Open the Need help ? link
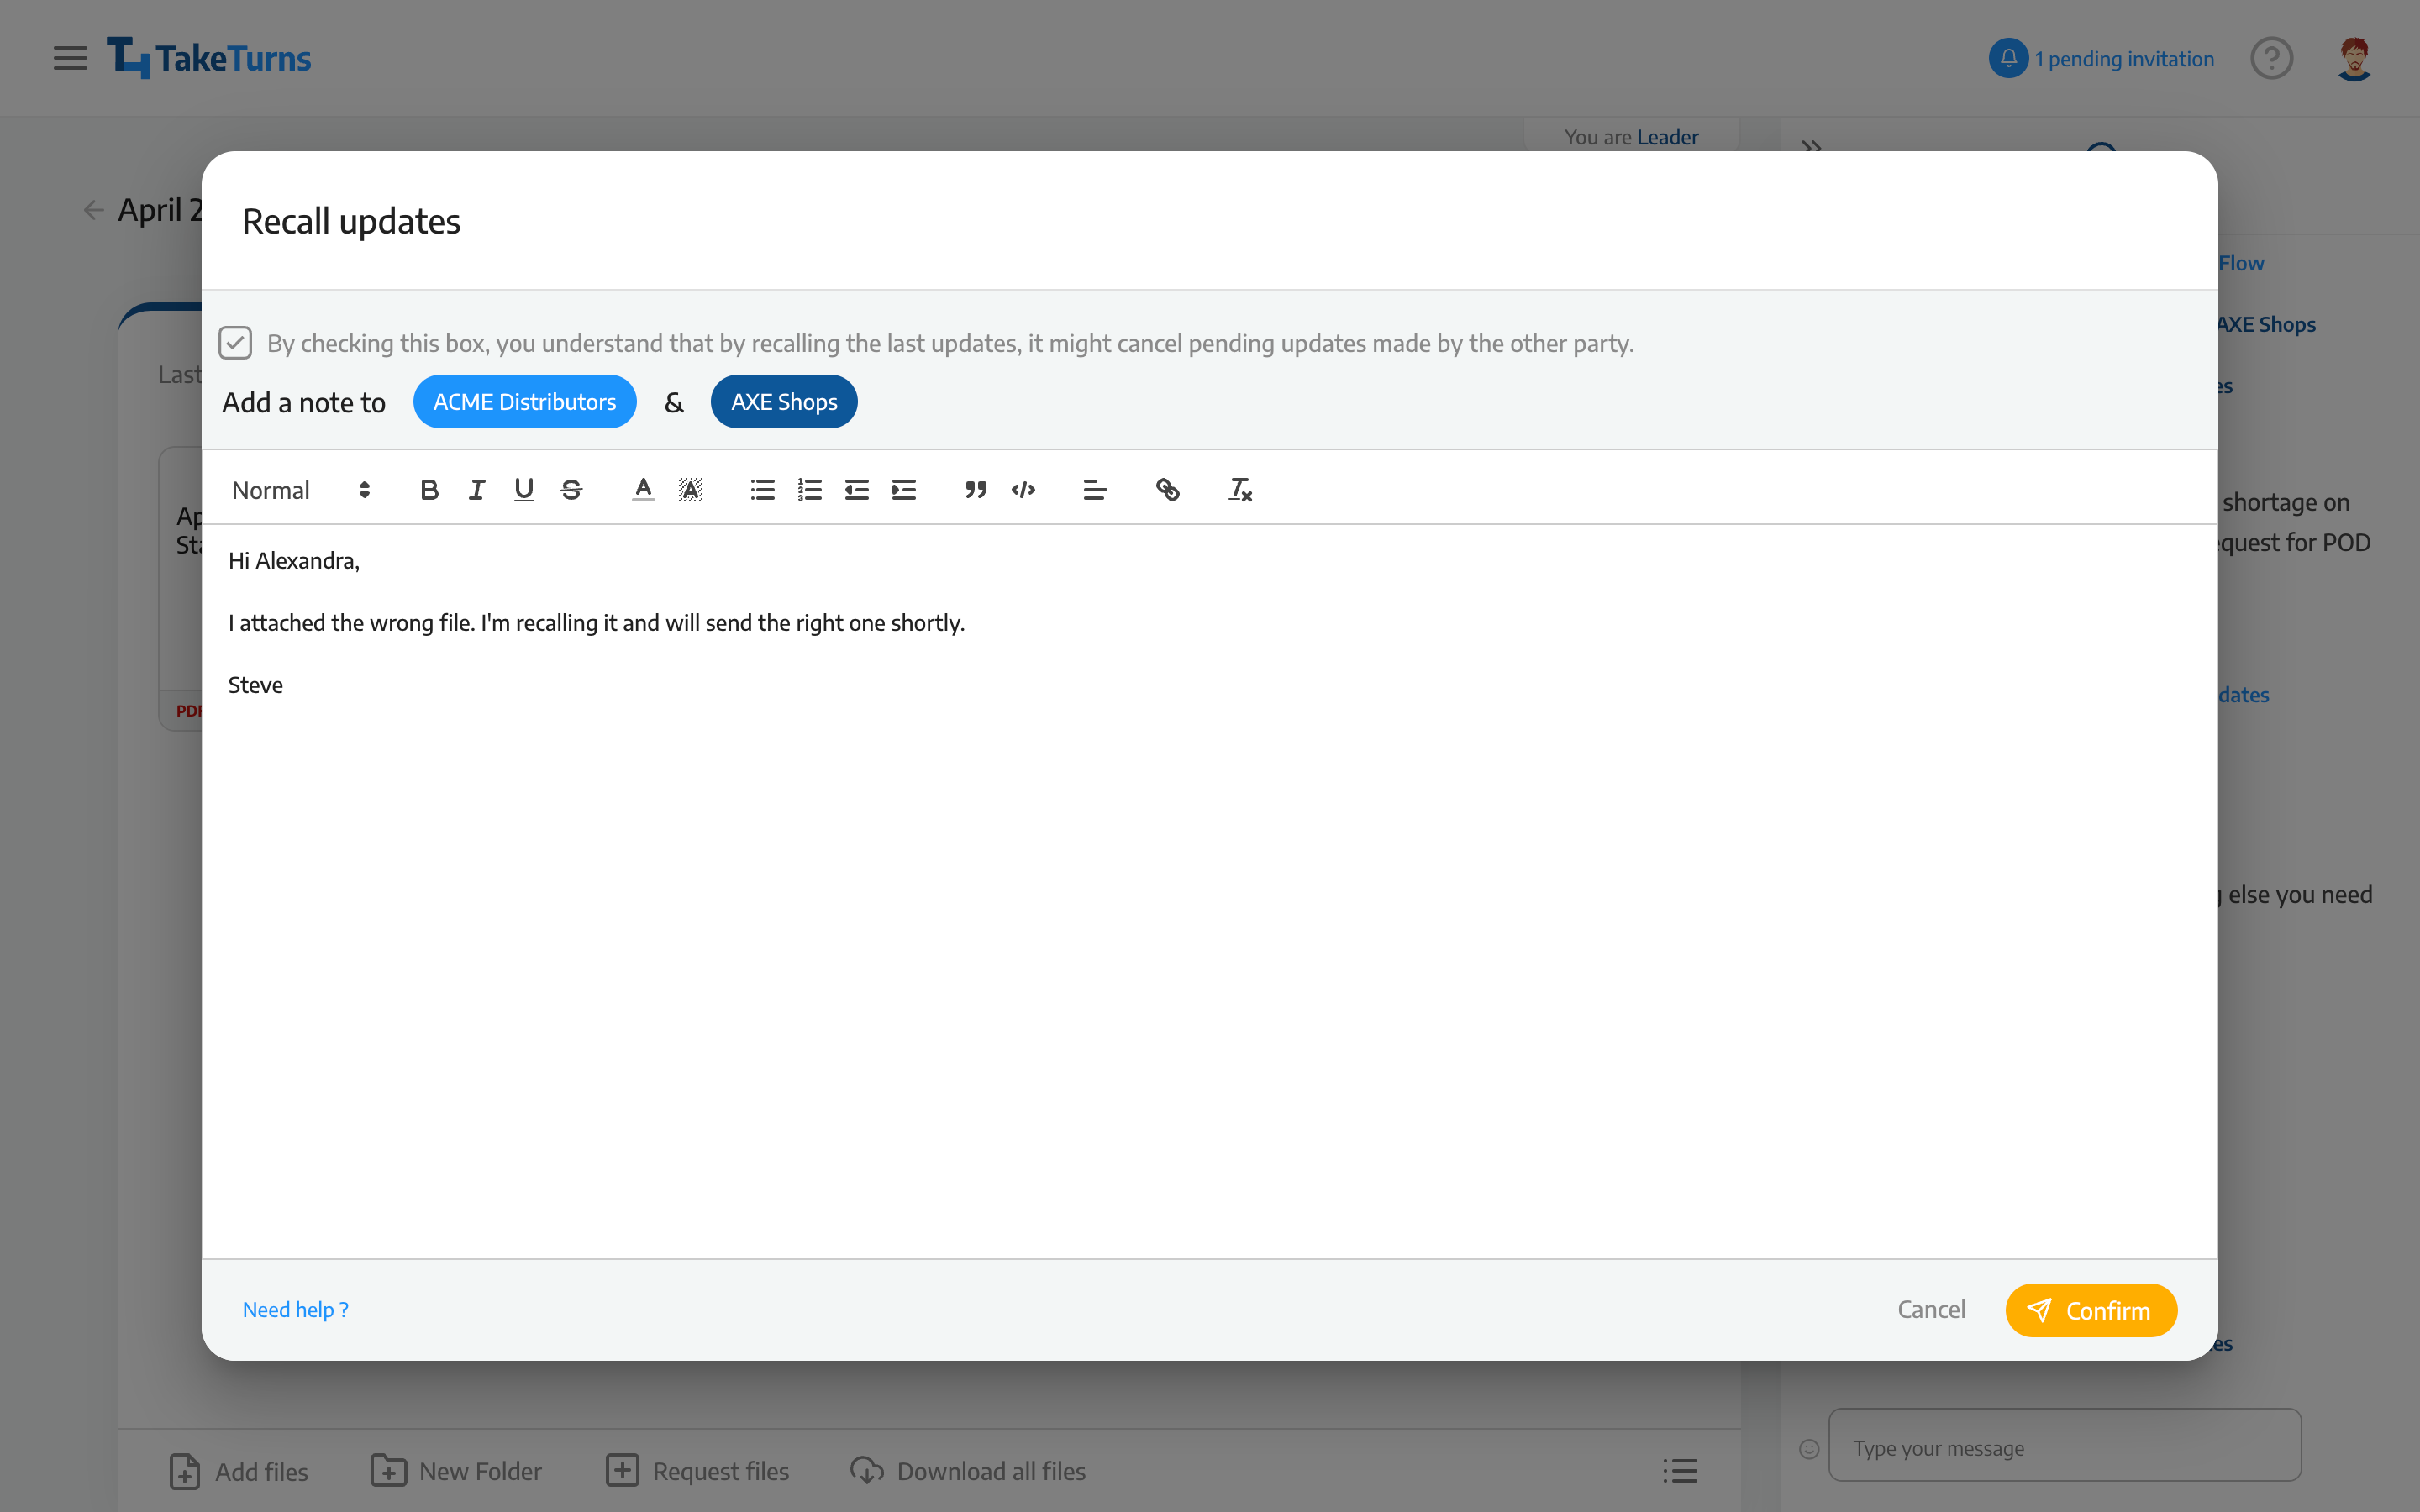The width and height of the screenshot is (2420, 1512). (x=295, y=1309)
